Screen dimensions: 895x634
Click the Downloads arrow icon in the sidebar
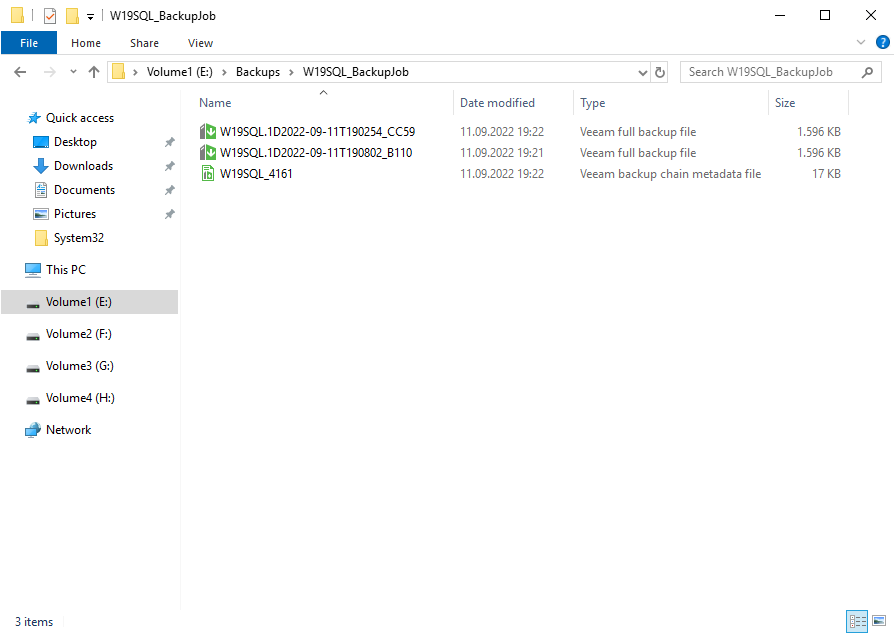pos(41,166)
